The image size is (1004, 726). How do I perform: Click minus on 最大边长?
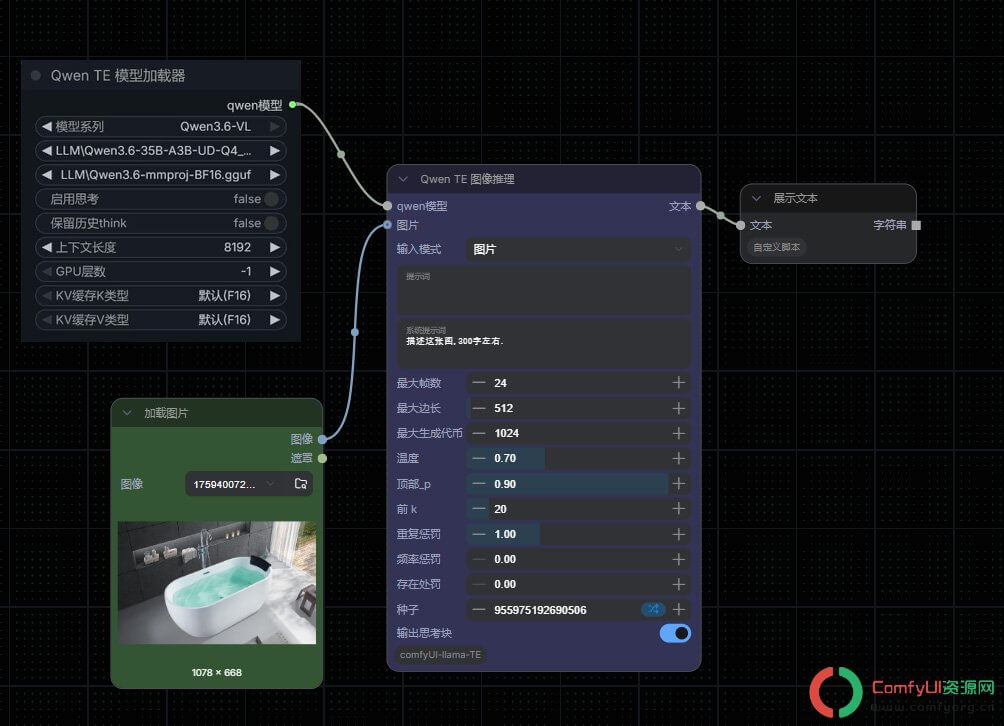click(478, 408)
